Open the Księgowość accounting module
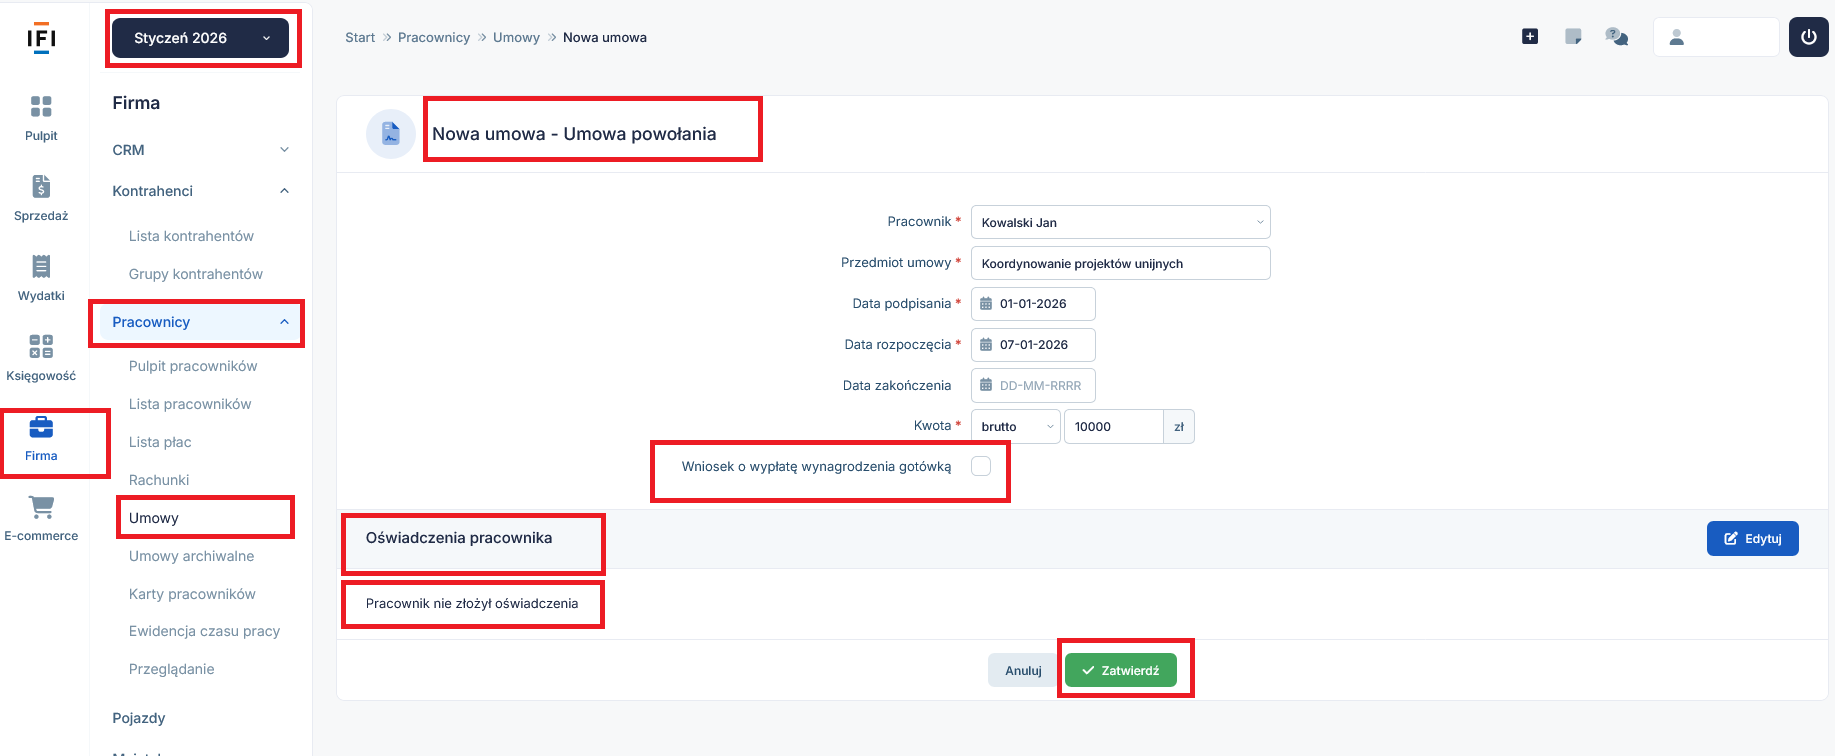Image resolution: width=1835 pixels, height=756 pixels. [x=41, y=347]
